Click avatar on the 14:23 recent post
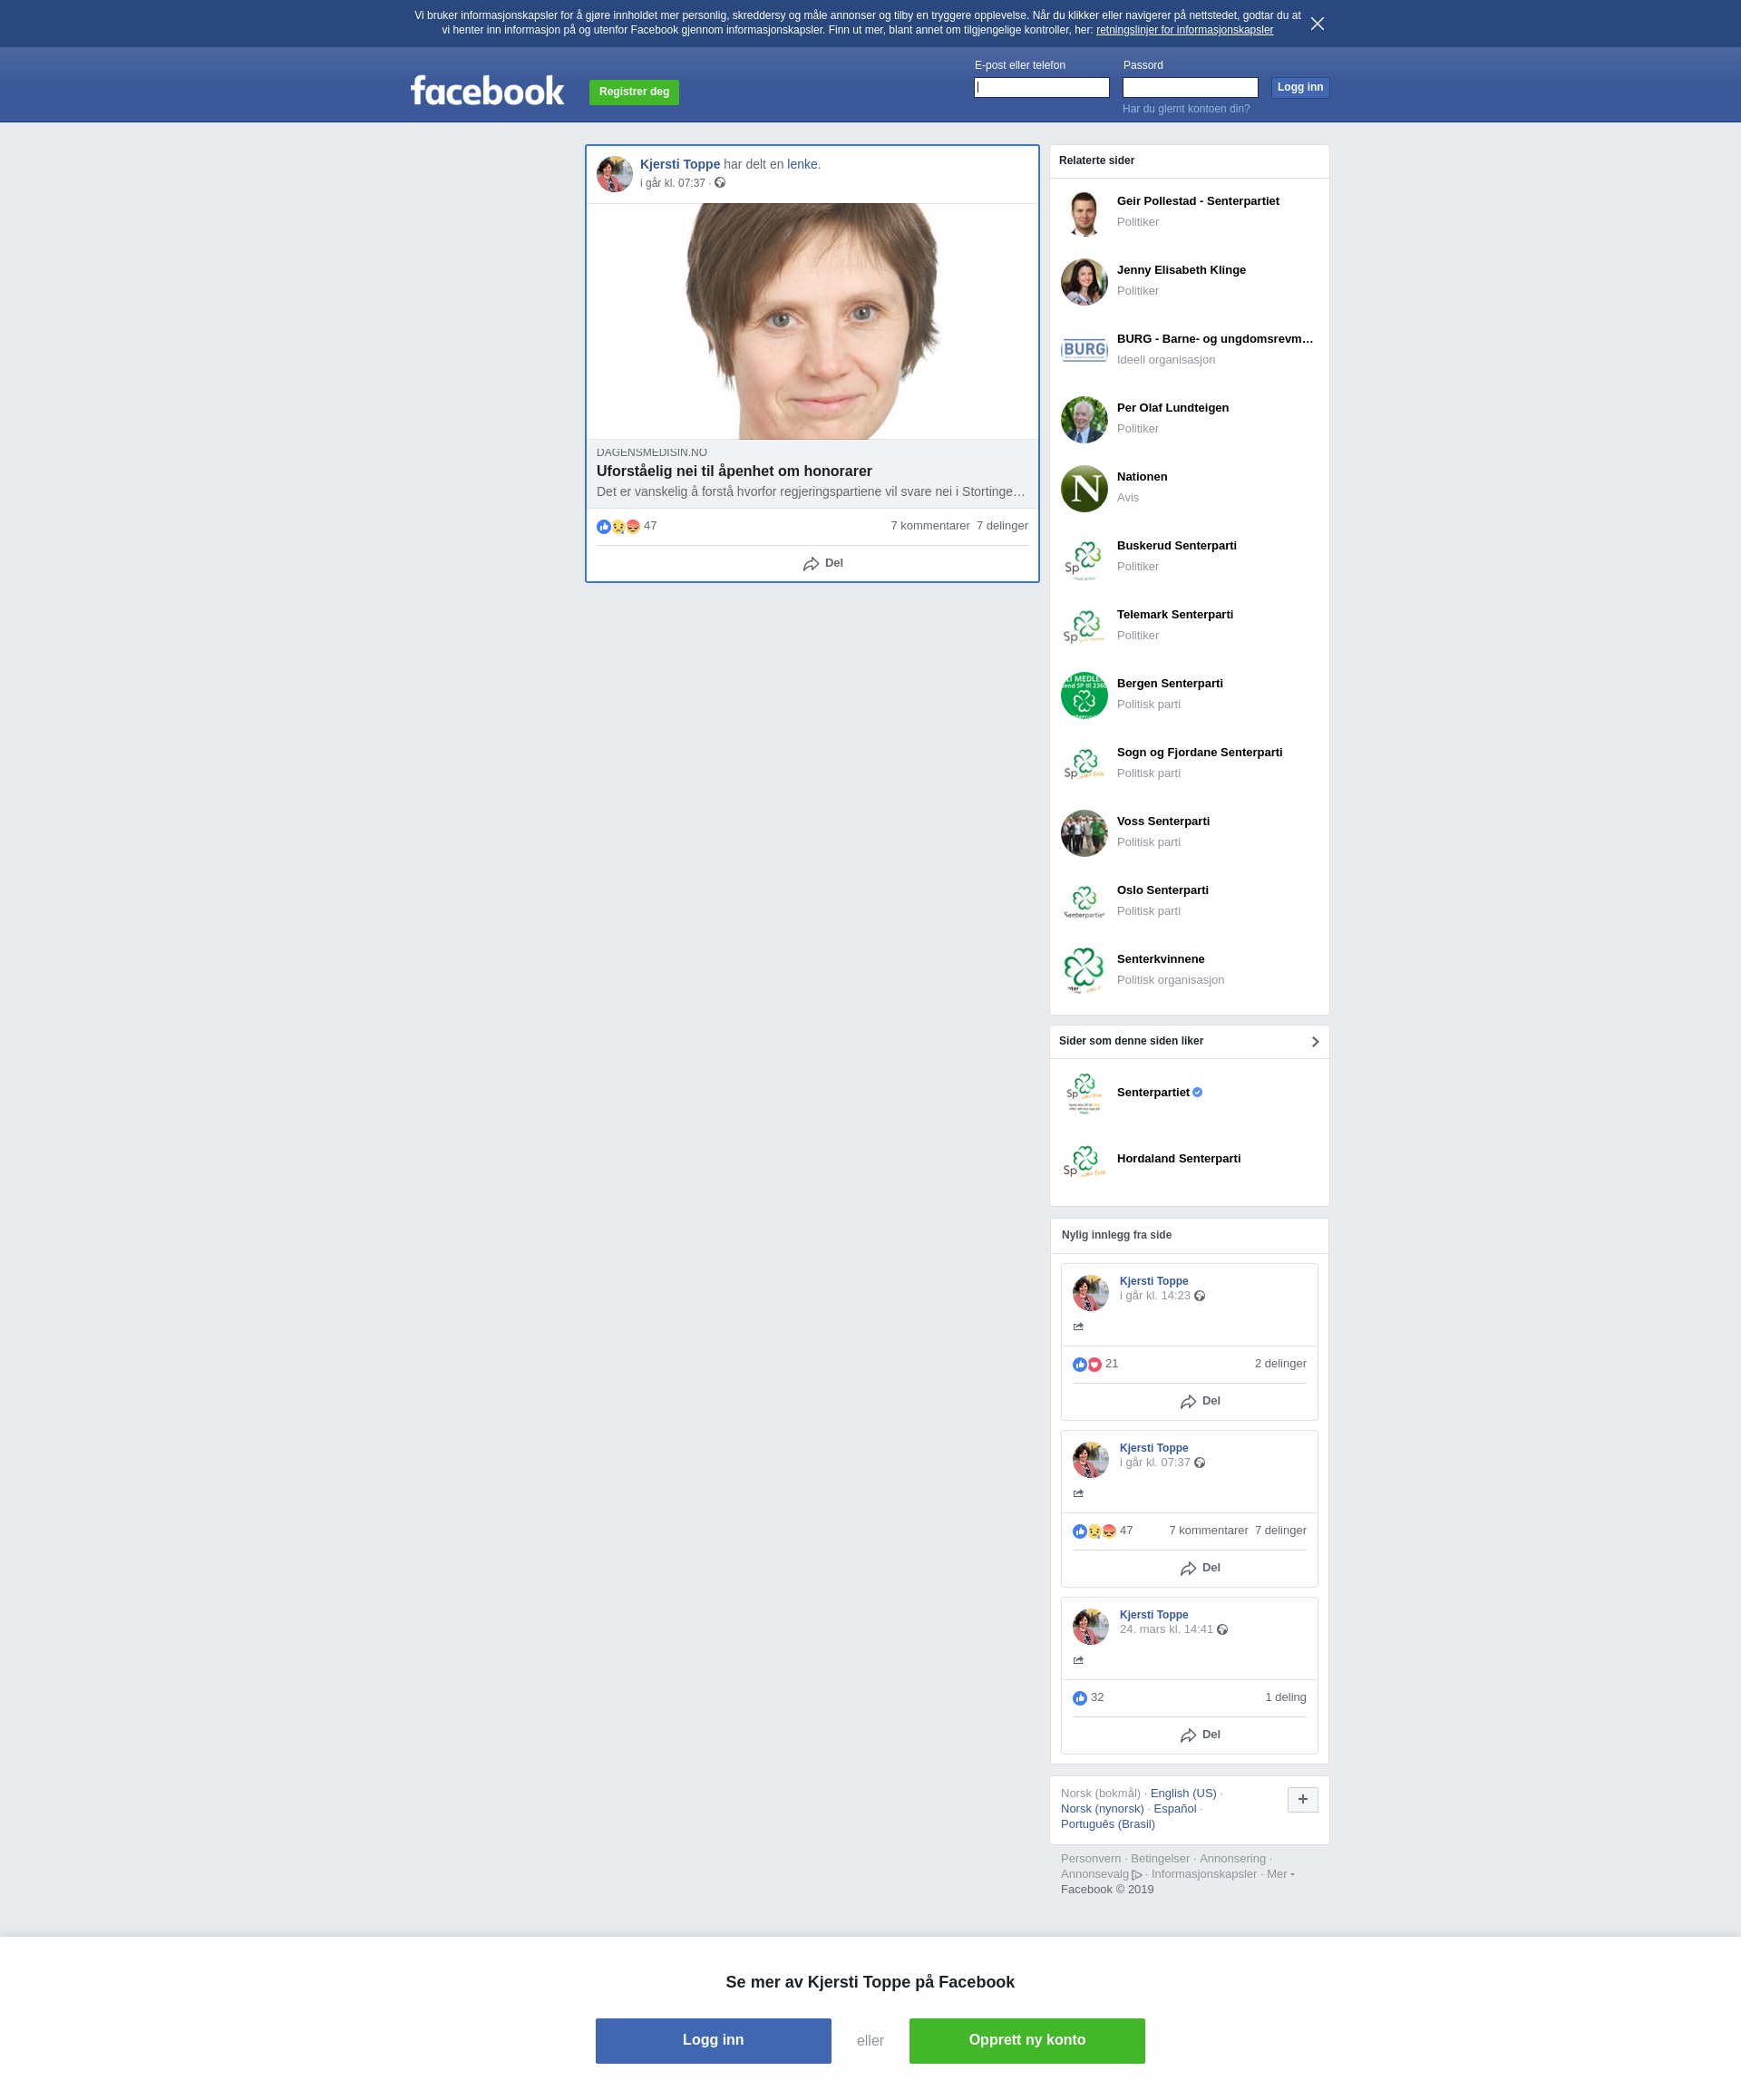1741x2100 pixels. coord(1091,1293)
